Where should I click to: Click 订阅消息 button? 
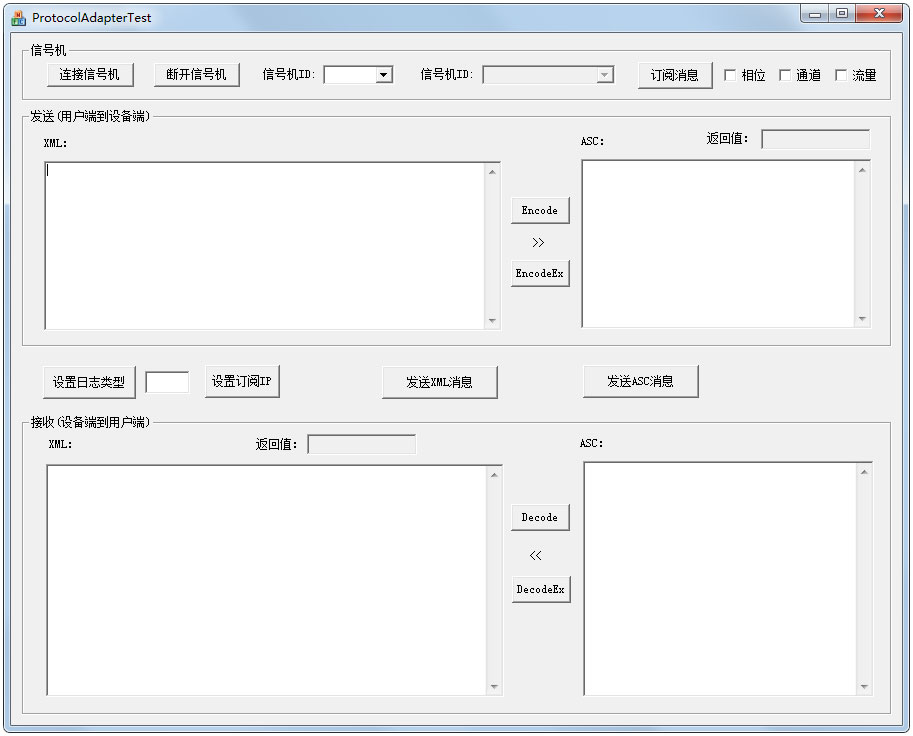(x=674, y=75)
